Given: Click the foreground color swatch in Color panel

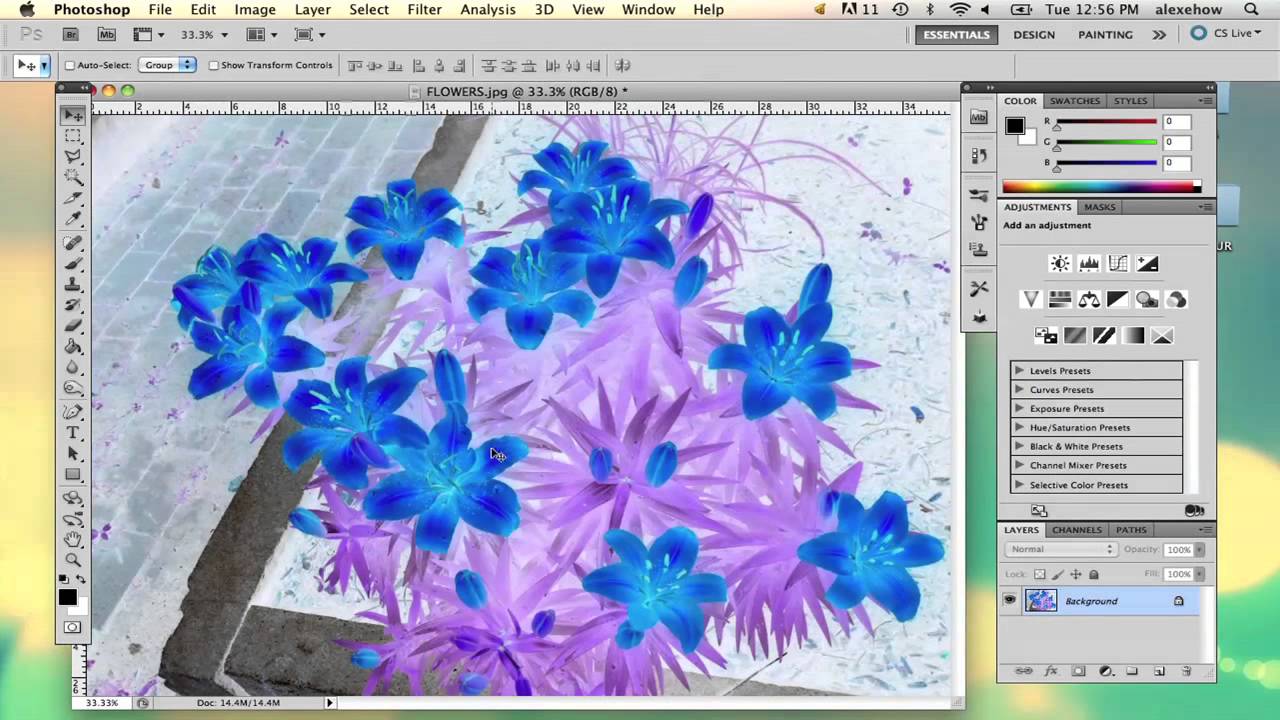Looking at the screenshot, I should coord(1015,126).
